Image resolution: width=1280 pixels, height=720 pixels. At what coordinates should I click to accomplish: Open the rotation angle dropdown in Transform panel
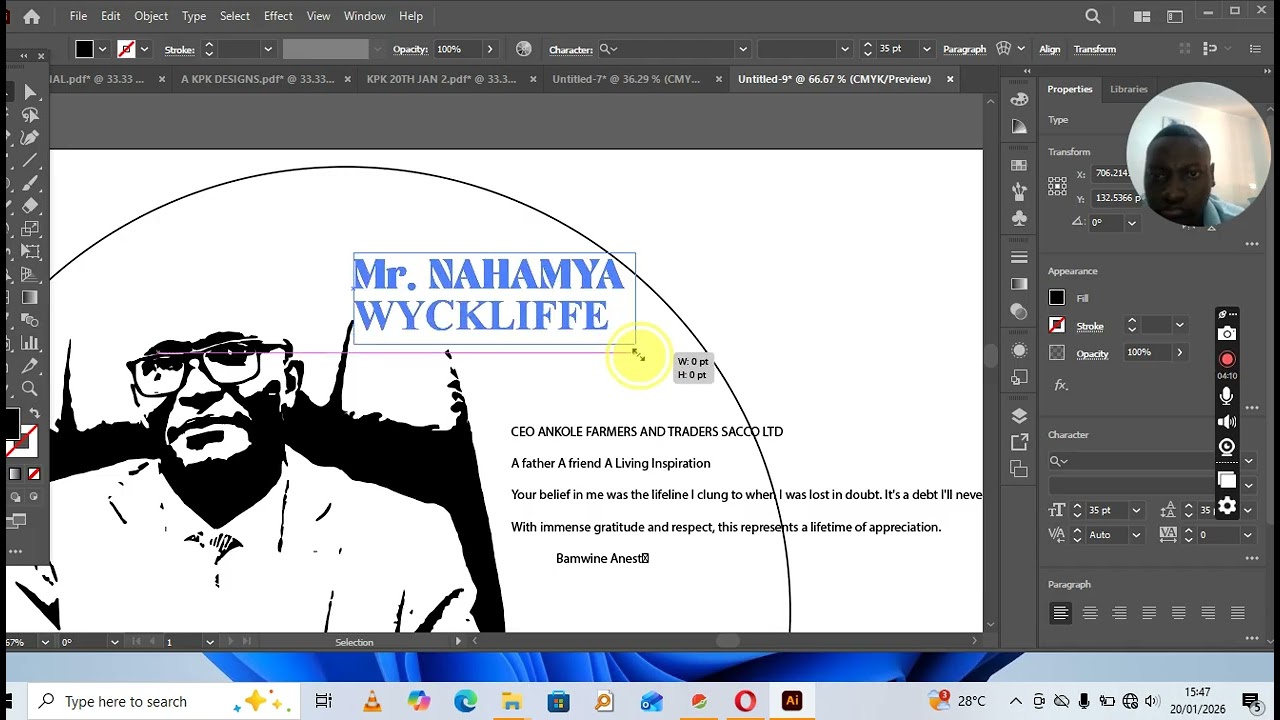1131,222
